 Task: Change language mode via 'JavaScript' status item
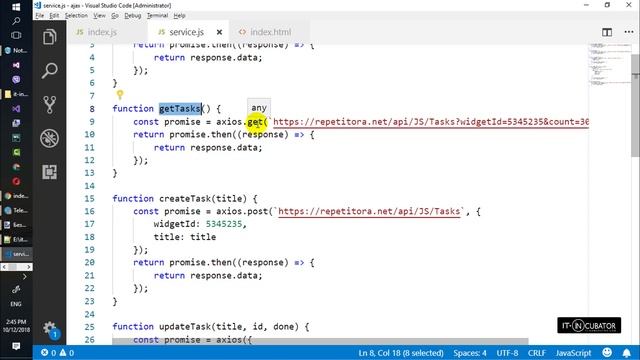click(573, 353)
